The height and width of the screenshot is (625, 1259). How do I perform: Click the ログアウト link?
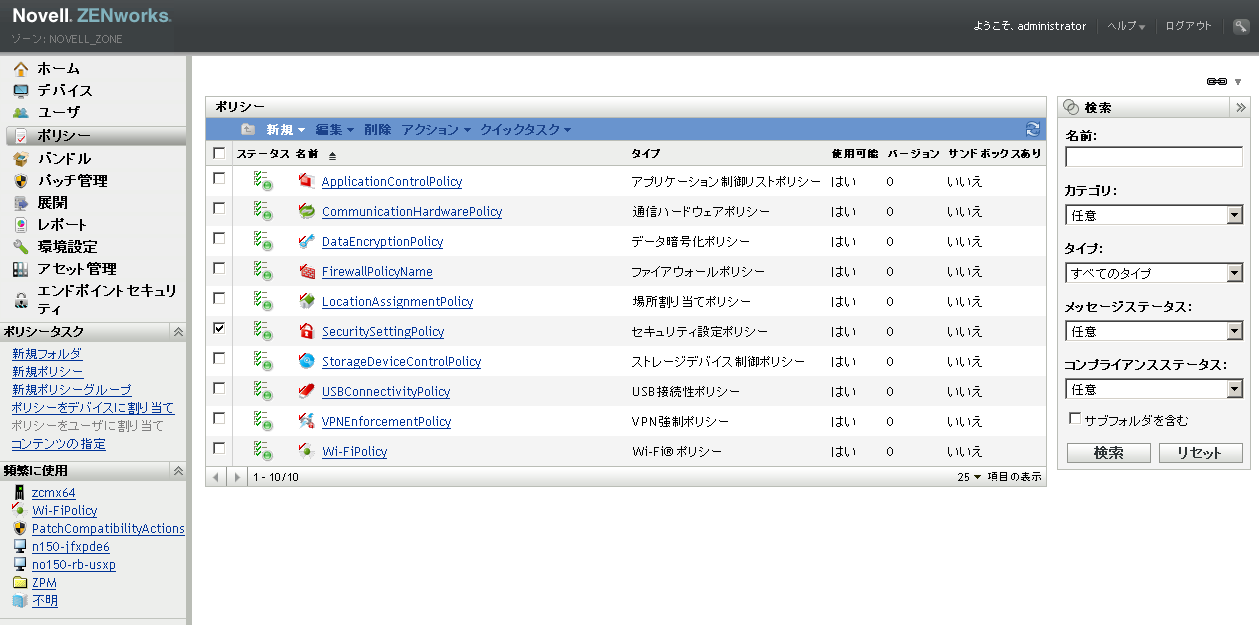(x=1188, y=26)
